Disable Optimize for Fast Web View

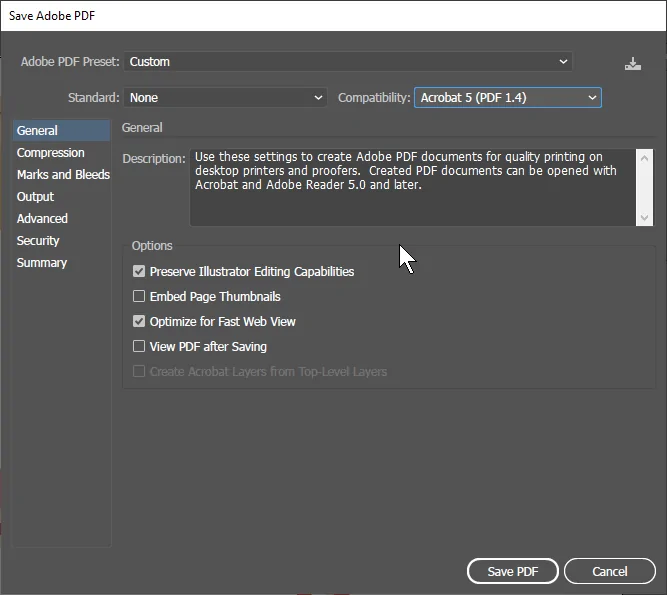tap(140, 322)
